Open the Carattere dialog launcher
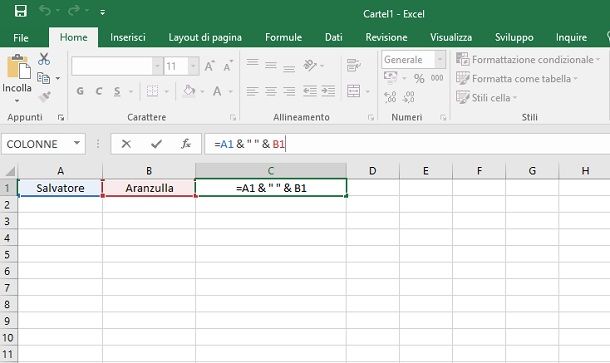 click(x=233, y=117)
